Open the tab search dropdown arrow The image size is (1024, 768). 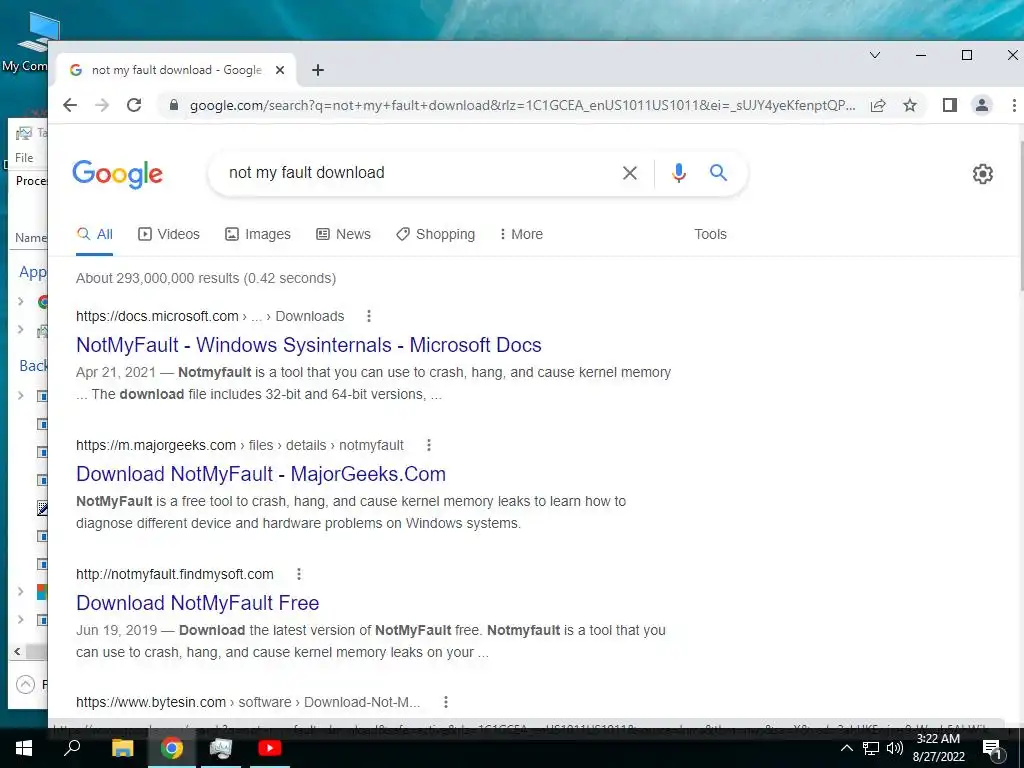(875, 56)
